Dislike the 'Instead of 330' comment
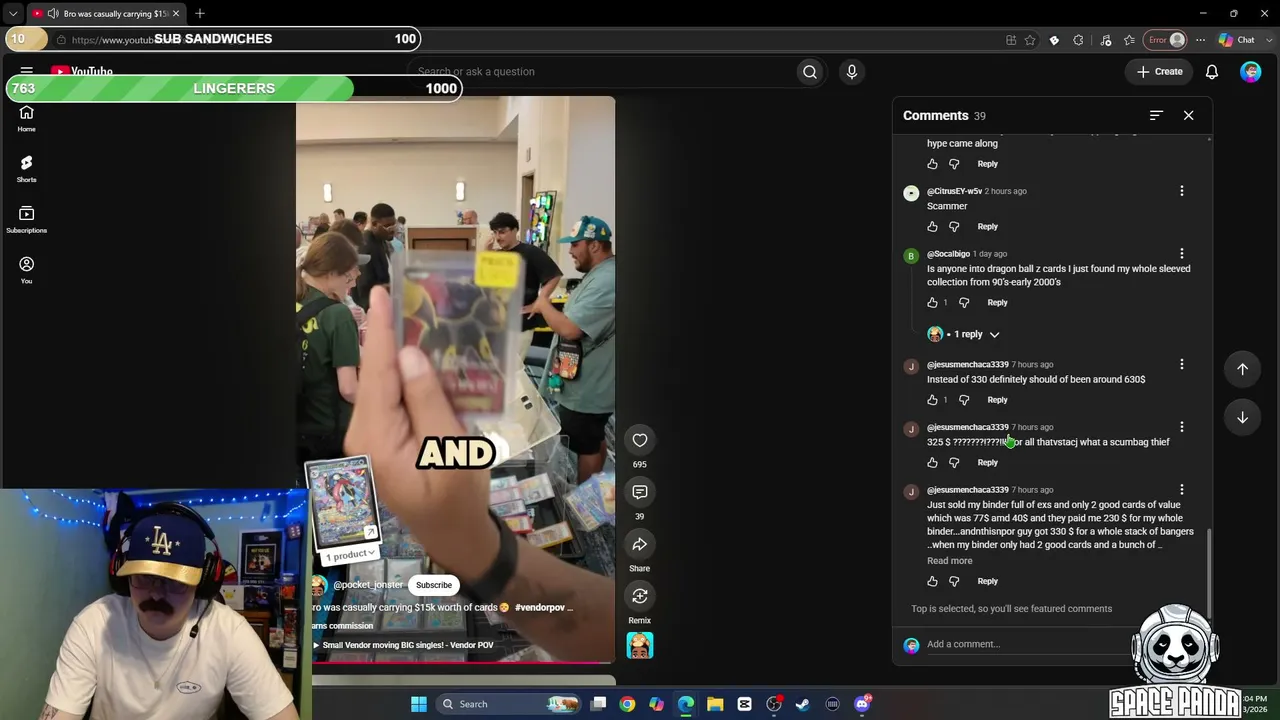 point(964,400)
